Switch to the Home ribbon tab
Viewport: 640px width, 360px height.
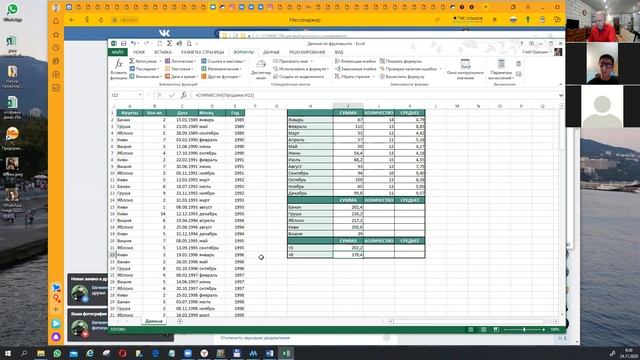coord(139,52)
